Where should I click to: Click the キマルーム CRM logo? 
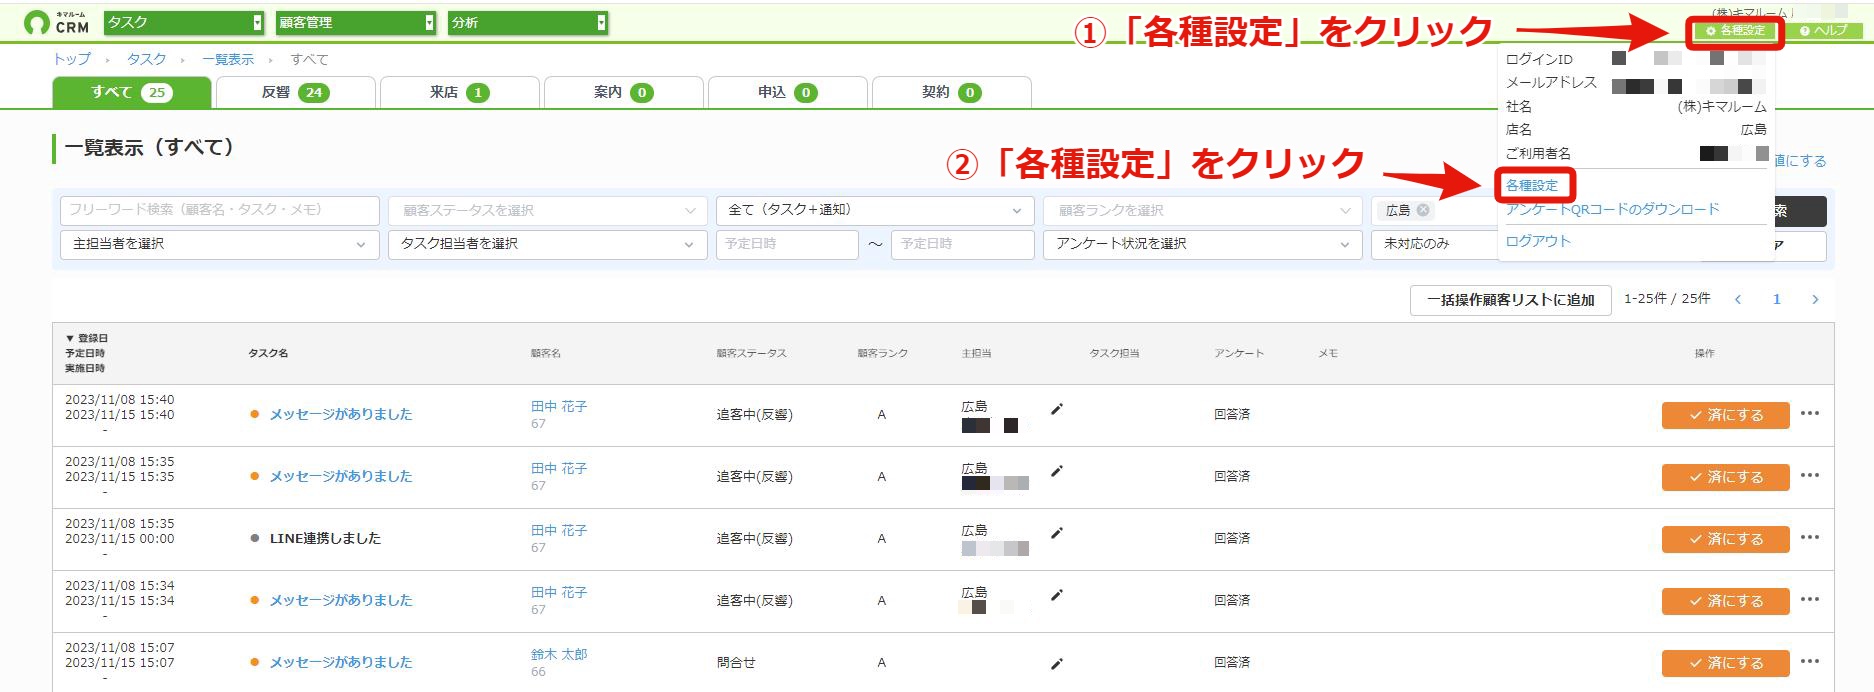pyautogui.click(x=56, y=22)
